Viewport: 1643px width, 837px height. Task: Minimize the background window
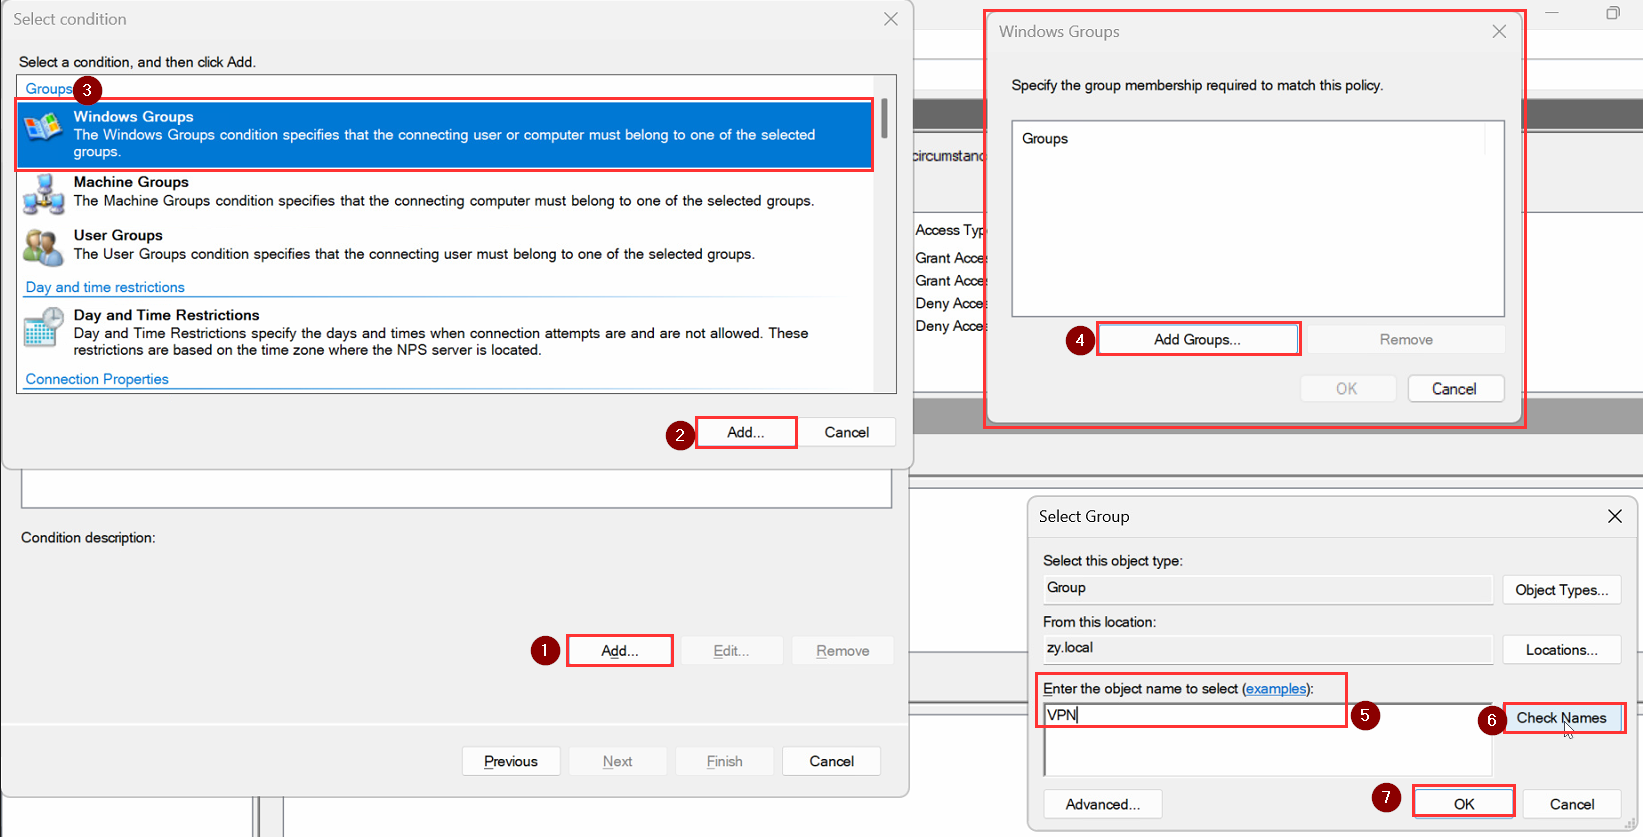pos(1552,13)
